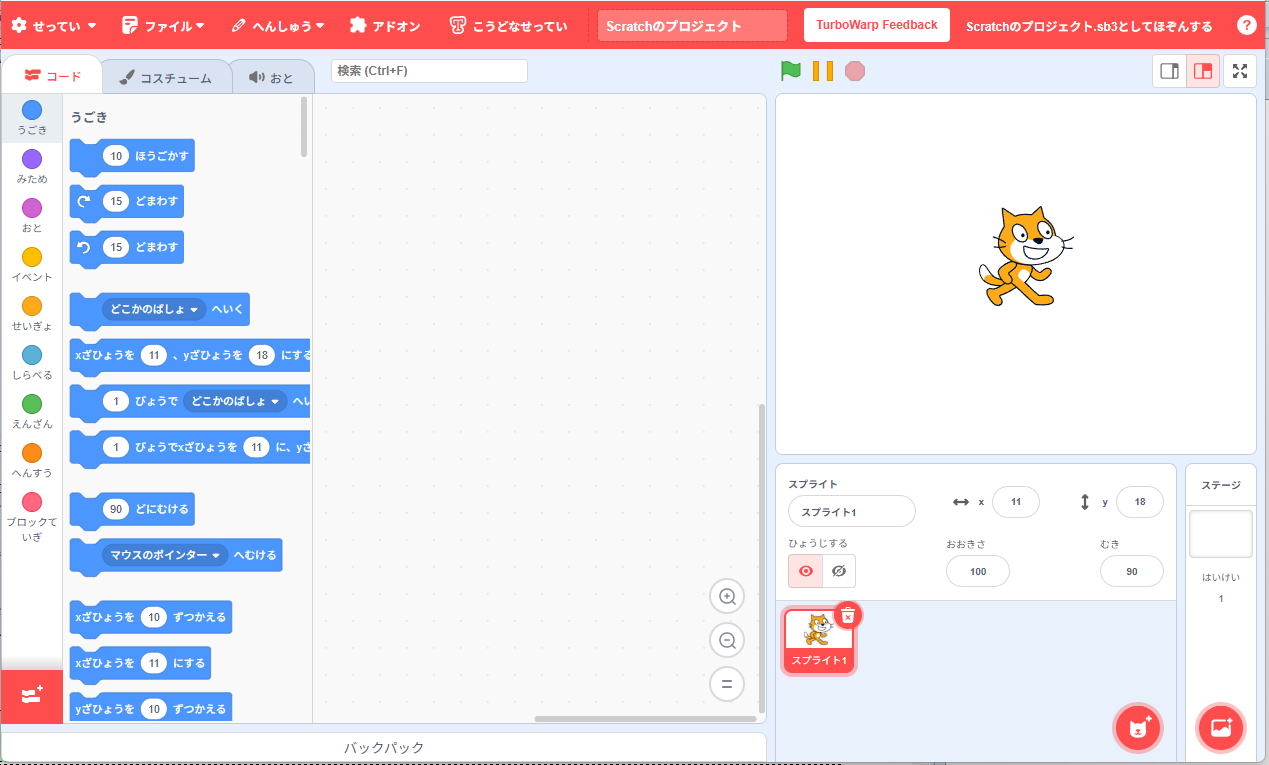This screenshot has width=1269, height=765.
Task: Open the choose a backdrop button
Action: [x=1220, y=727]
